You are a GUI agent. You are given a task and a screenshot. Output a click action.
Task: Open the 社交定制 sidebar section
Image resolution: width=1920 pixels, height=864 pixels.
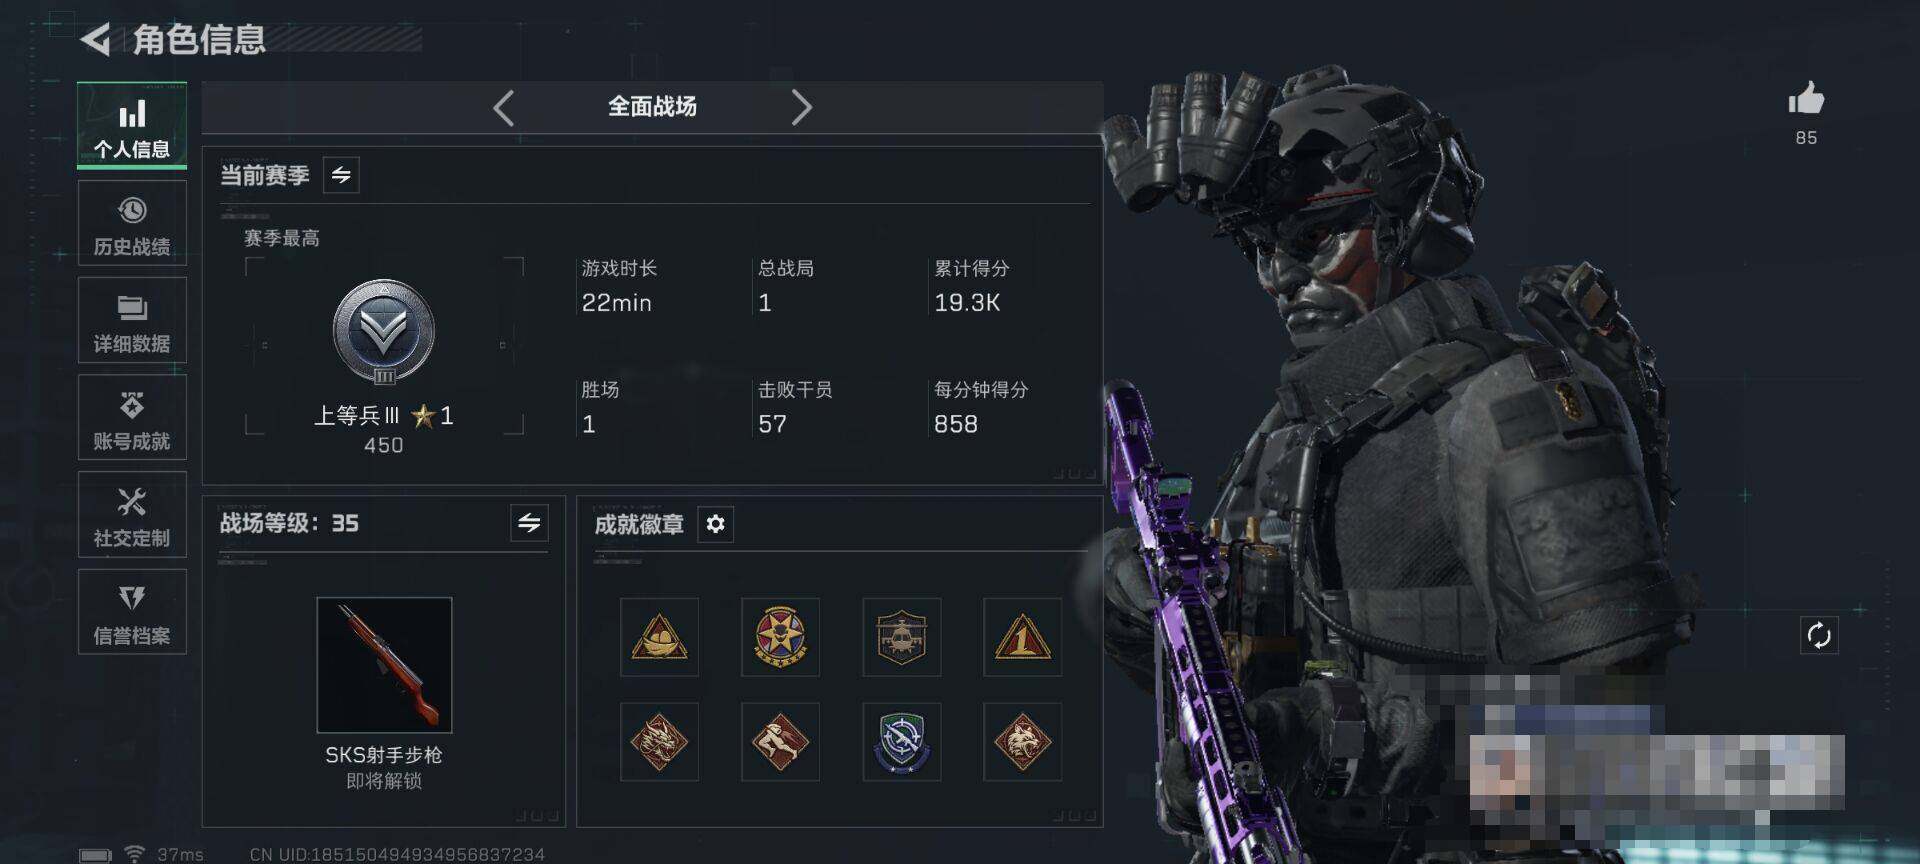132,515
